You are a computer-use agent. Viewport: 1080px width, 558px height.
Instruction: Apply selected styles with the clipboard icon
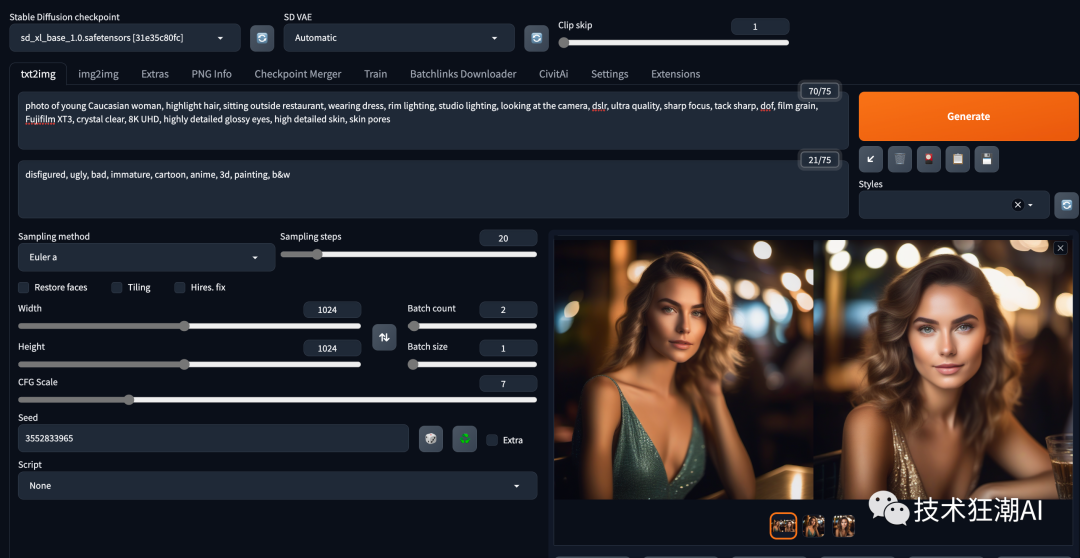[957, 159]
